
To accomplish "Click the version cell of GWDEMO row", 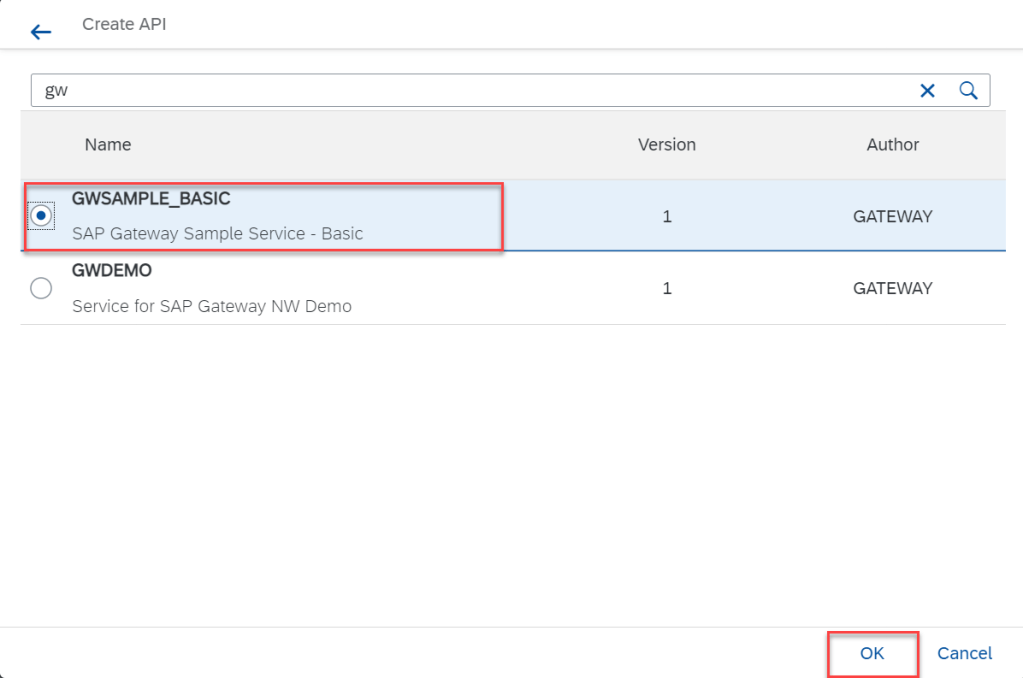I will [667, 288].
